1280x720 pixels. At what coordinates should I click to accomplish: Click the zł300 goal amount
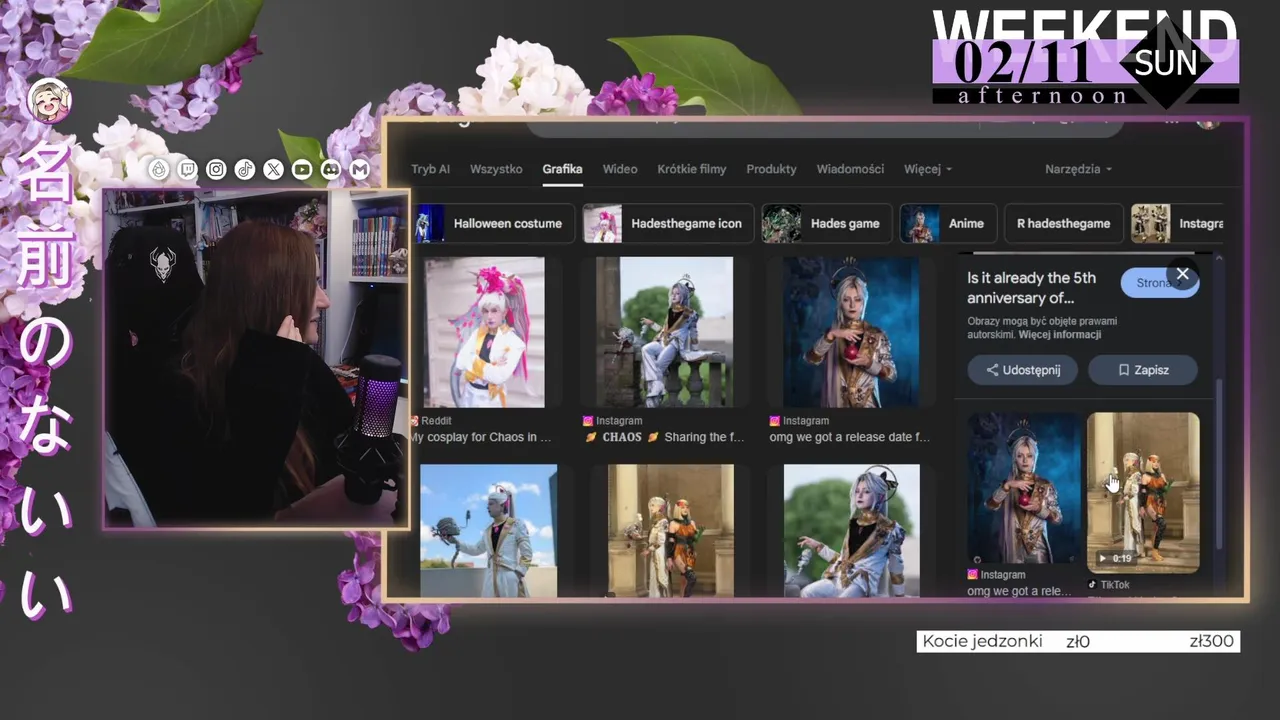coord(1211,641)
